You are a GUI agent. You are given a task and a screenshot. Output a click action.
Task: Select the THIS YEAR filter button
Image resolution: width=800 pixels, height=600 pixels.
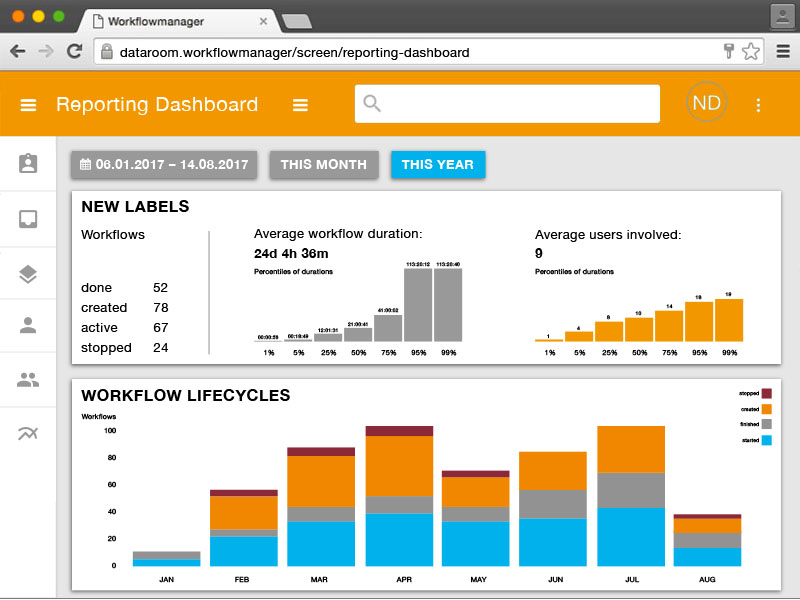[438, 165]
